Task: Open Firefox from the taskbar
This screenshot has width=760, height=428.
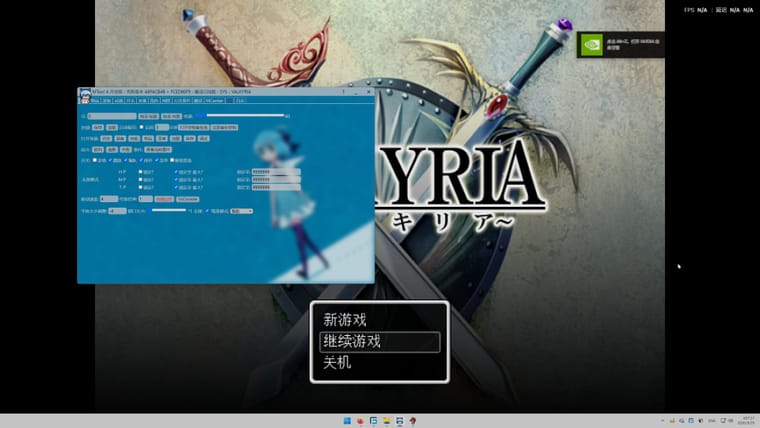Action: click(x=360, y=421)
